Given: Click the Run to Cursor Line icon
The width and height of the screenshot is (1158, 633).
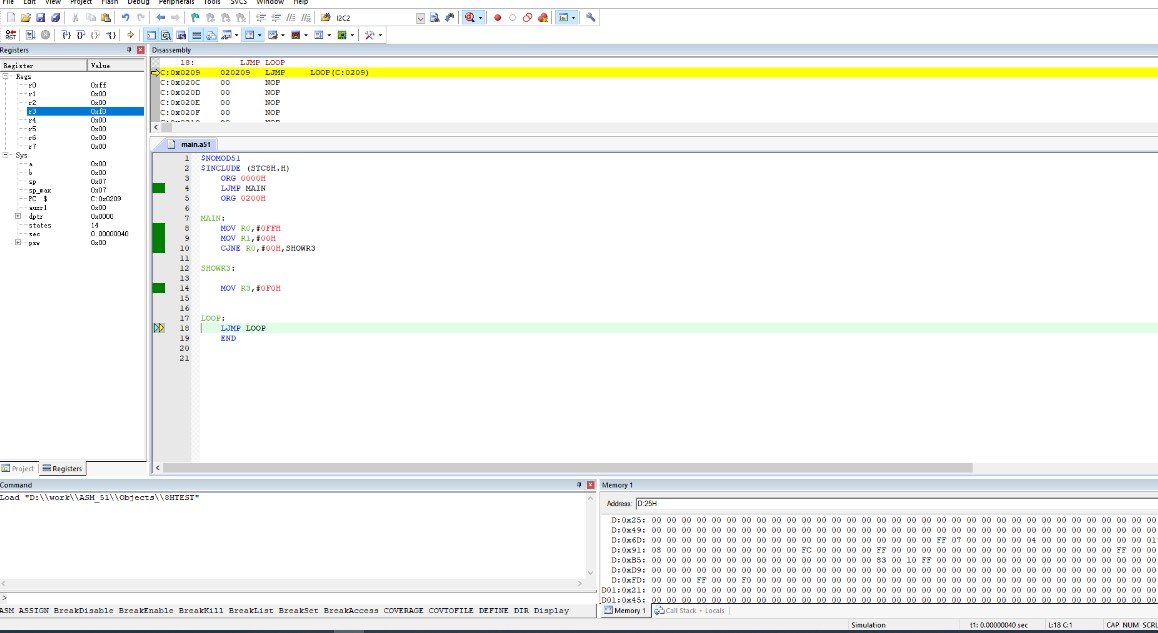Looking at the screenshot, I should 112,35.
